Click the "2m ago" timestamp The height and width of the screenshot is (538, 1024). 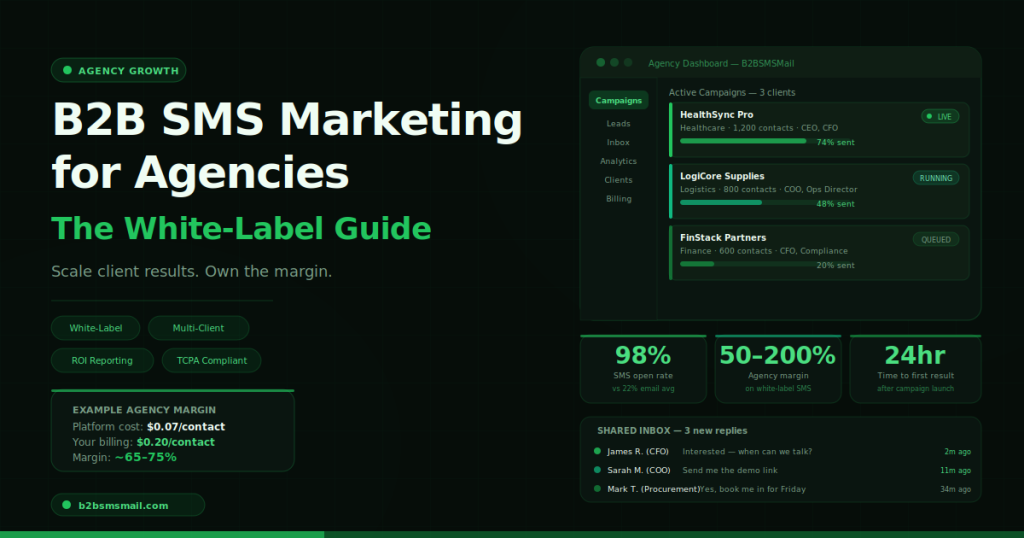click(957, 452)
